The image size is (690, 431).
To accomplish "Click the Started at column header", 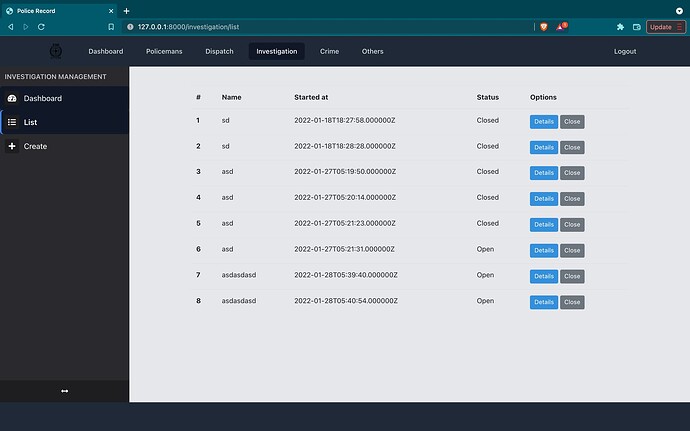I will 311,97.
